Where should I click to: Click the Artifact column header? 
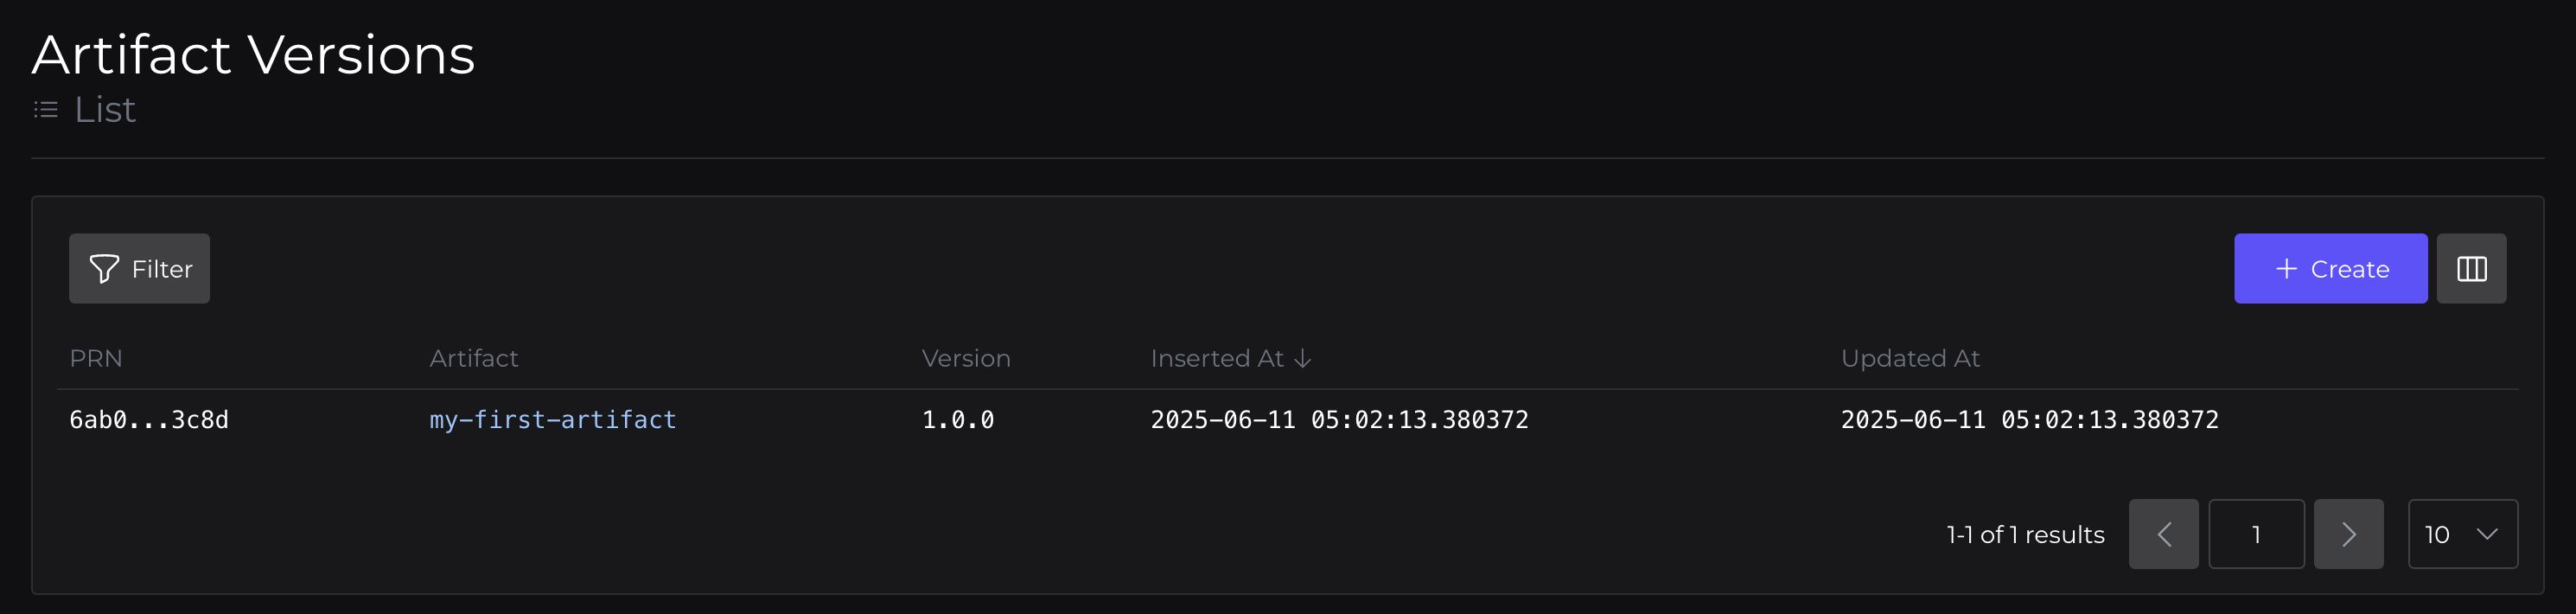point(473,359)
